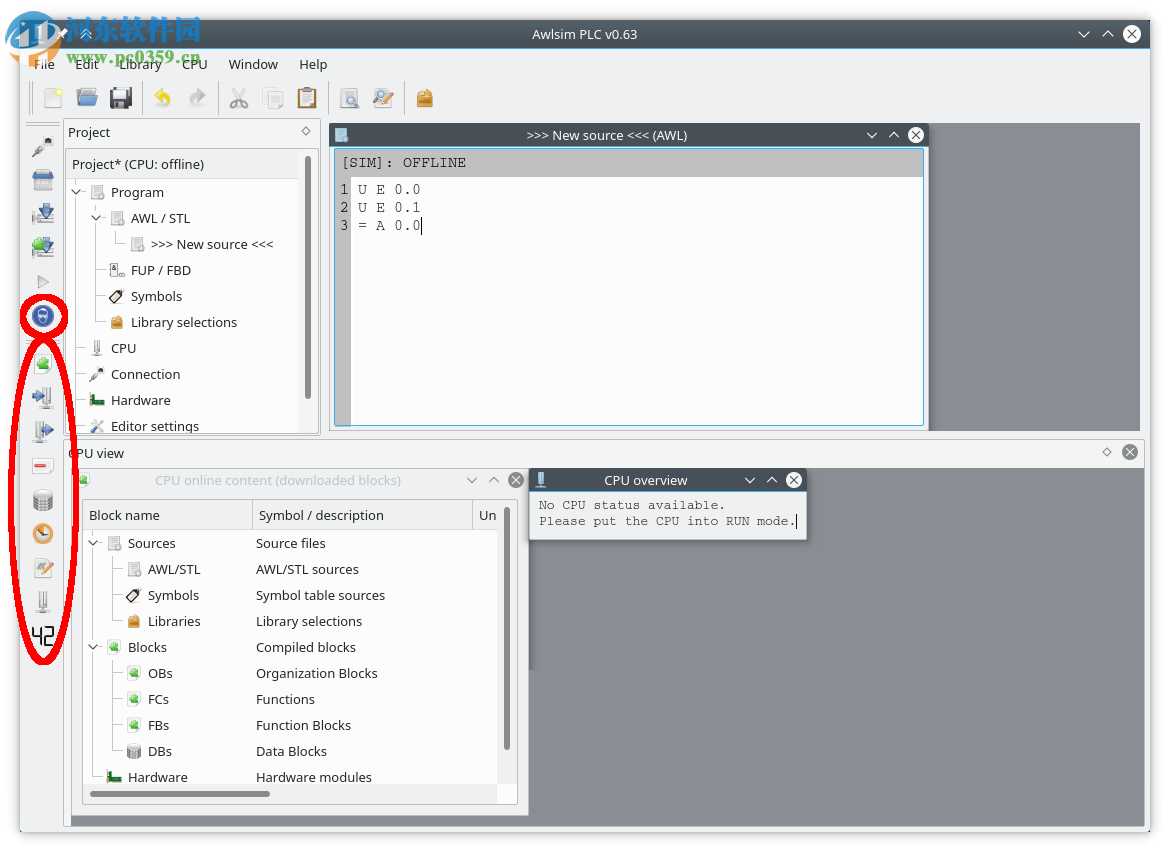Collapse the Sources node in CPU view
Screen dimensions: 1170x852
(x=93, y=543)
